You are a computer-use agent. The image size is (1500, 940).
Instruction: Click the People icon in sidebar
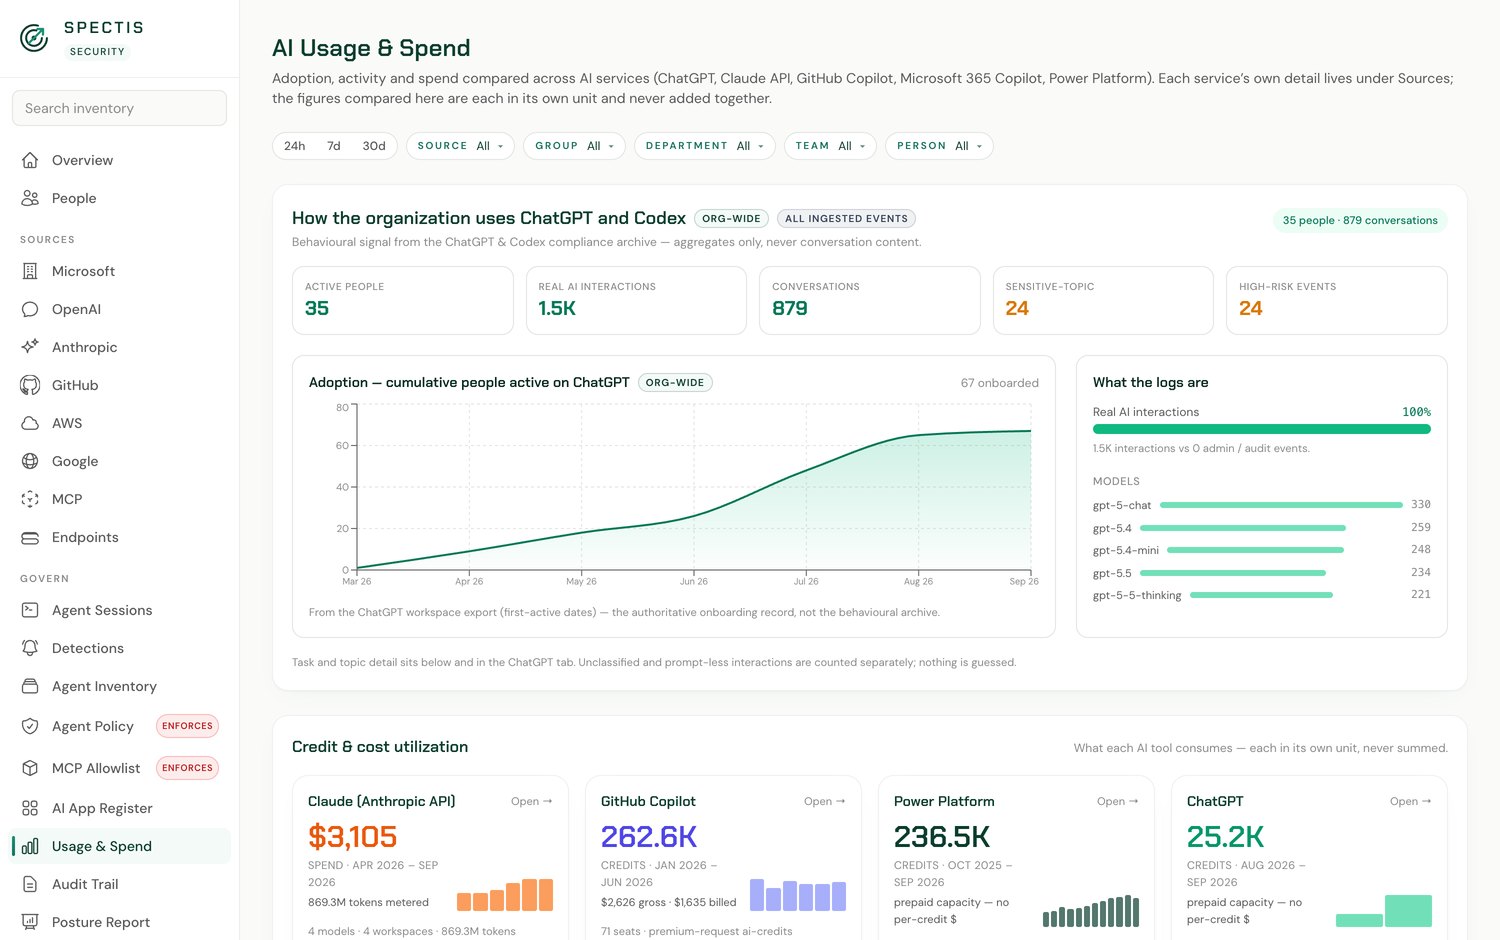(30, 198)
